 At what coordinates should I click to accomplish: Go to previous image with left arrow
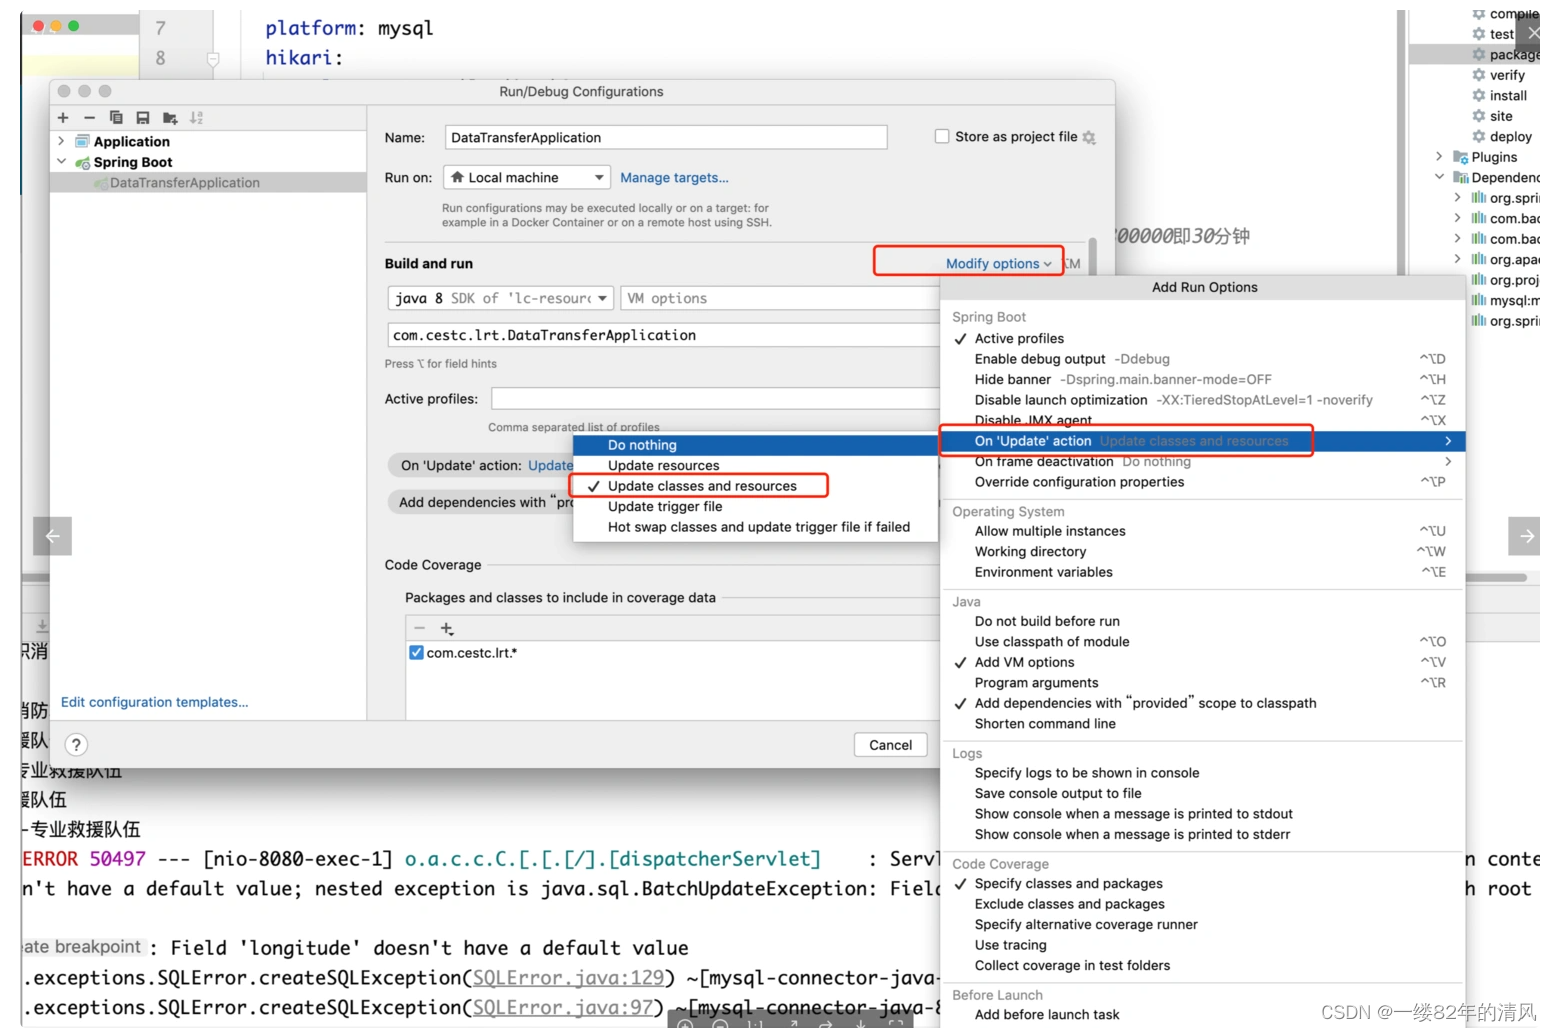(52, 536)
